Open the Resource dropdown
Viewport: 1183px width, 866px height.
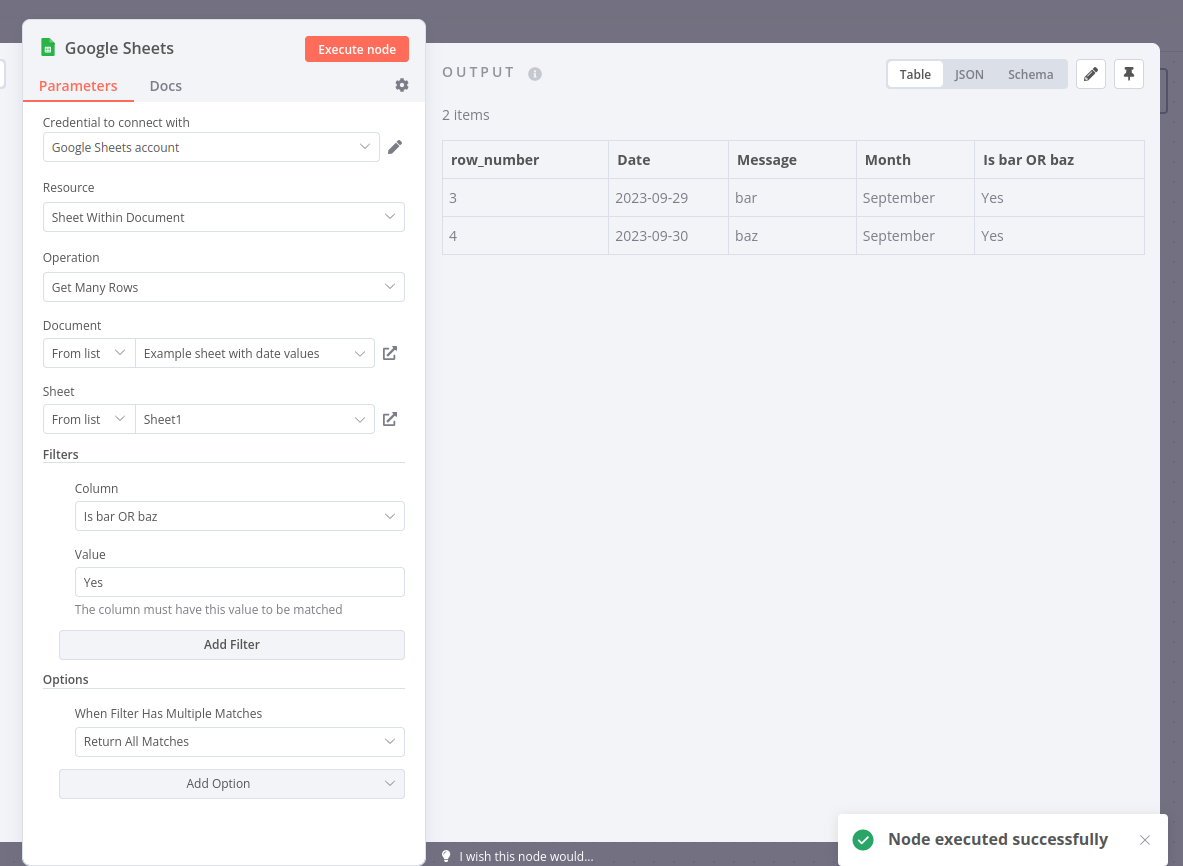223,217
